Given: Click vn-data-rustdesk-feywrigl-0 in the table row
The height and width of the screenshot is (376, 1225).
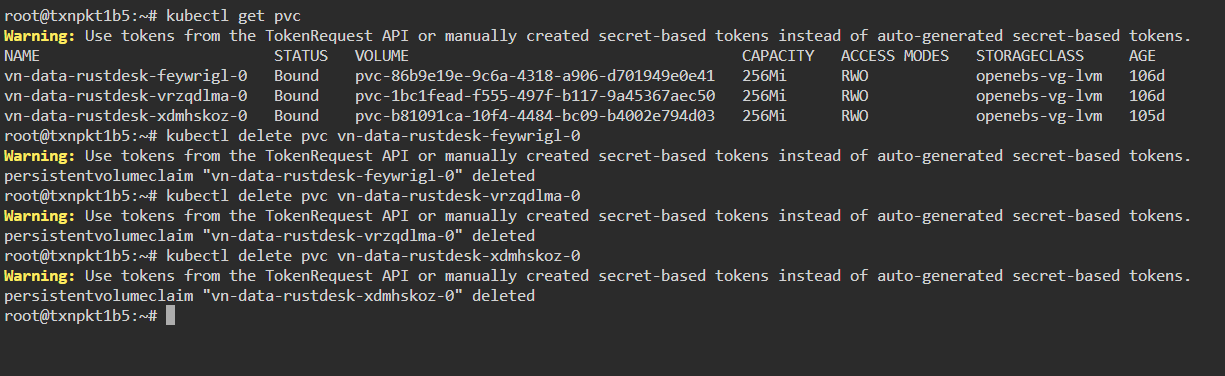Looking at the screenshot, I should (125, 75).
